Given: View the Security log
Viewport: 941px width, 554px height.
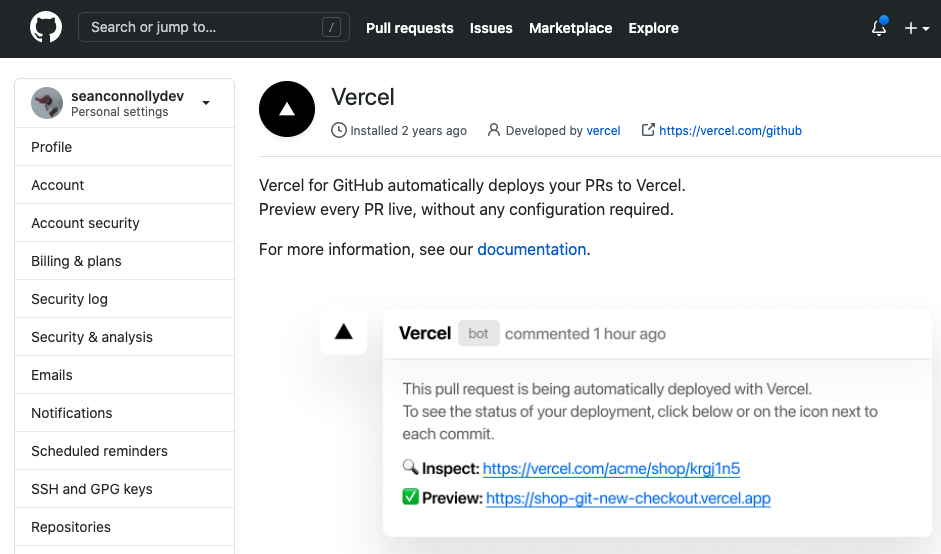Looking at the screenshot, I should 124,299.
